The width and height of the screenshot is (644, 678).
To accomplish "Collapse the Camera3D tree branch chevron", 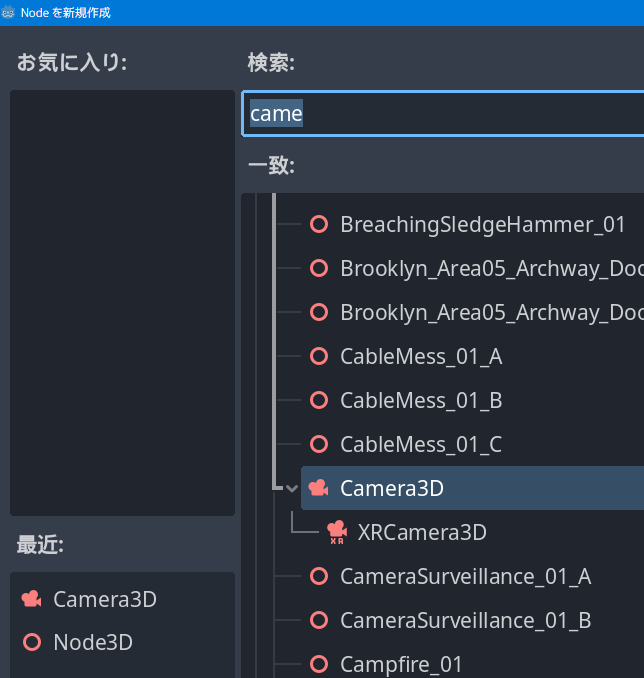I will (x=292, y=488).
